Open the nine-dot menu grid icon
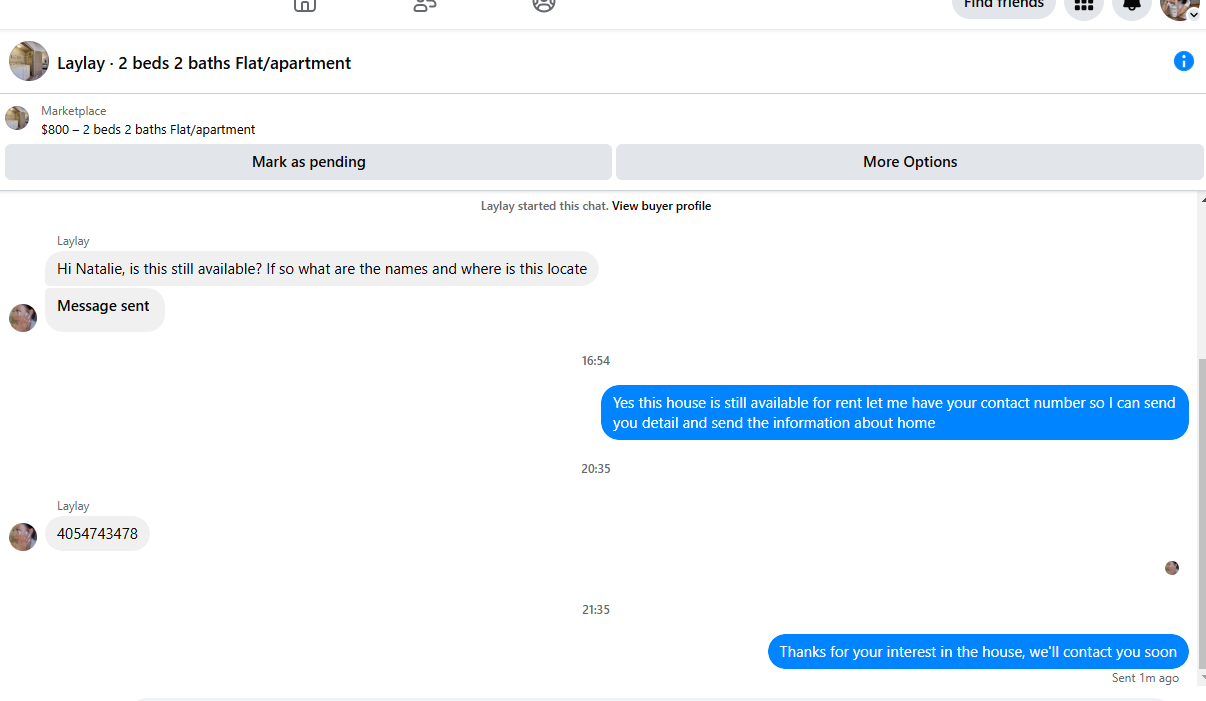Image resolution: width=1206 pixels, height=701 pixels. pos(1084,5)
